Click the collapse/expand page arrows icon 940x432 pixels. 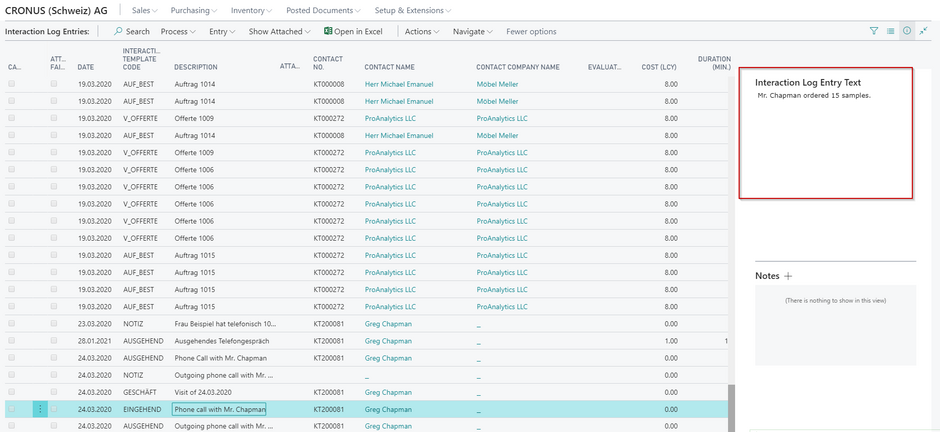(x=923, y=32)
